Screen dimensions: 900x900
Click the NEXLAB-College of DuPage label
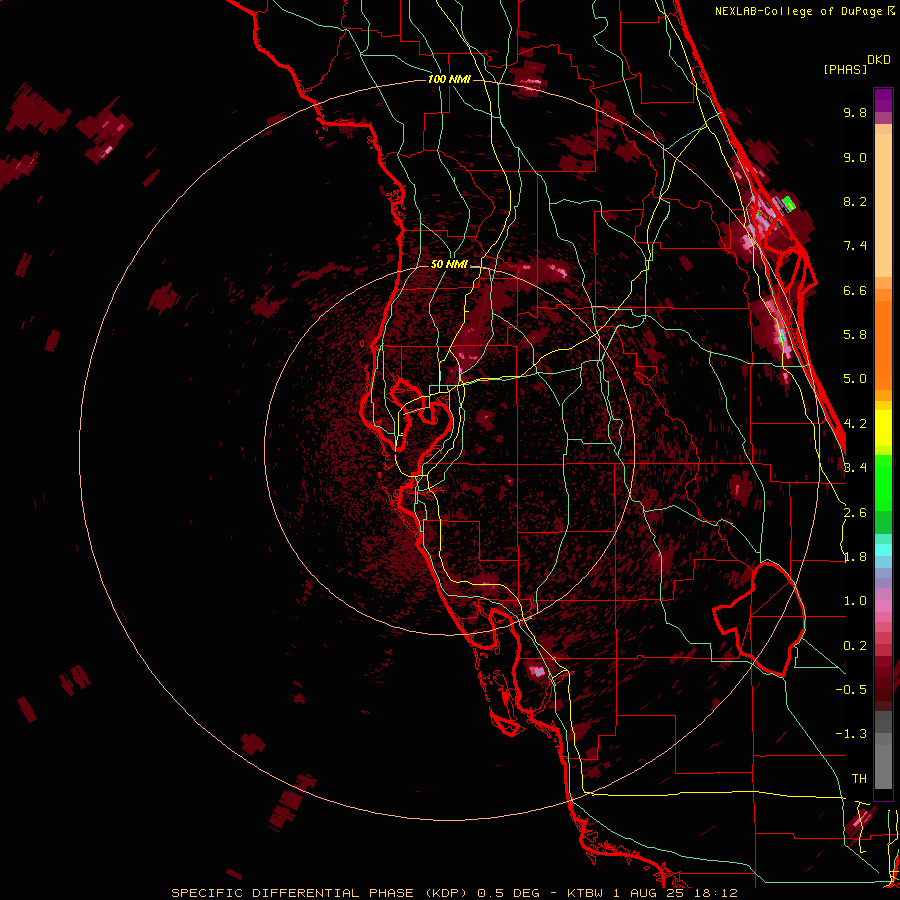click(800, 11)
